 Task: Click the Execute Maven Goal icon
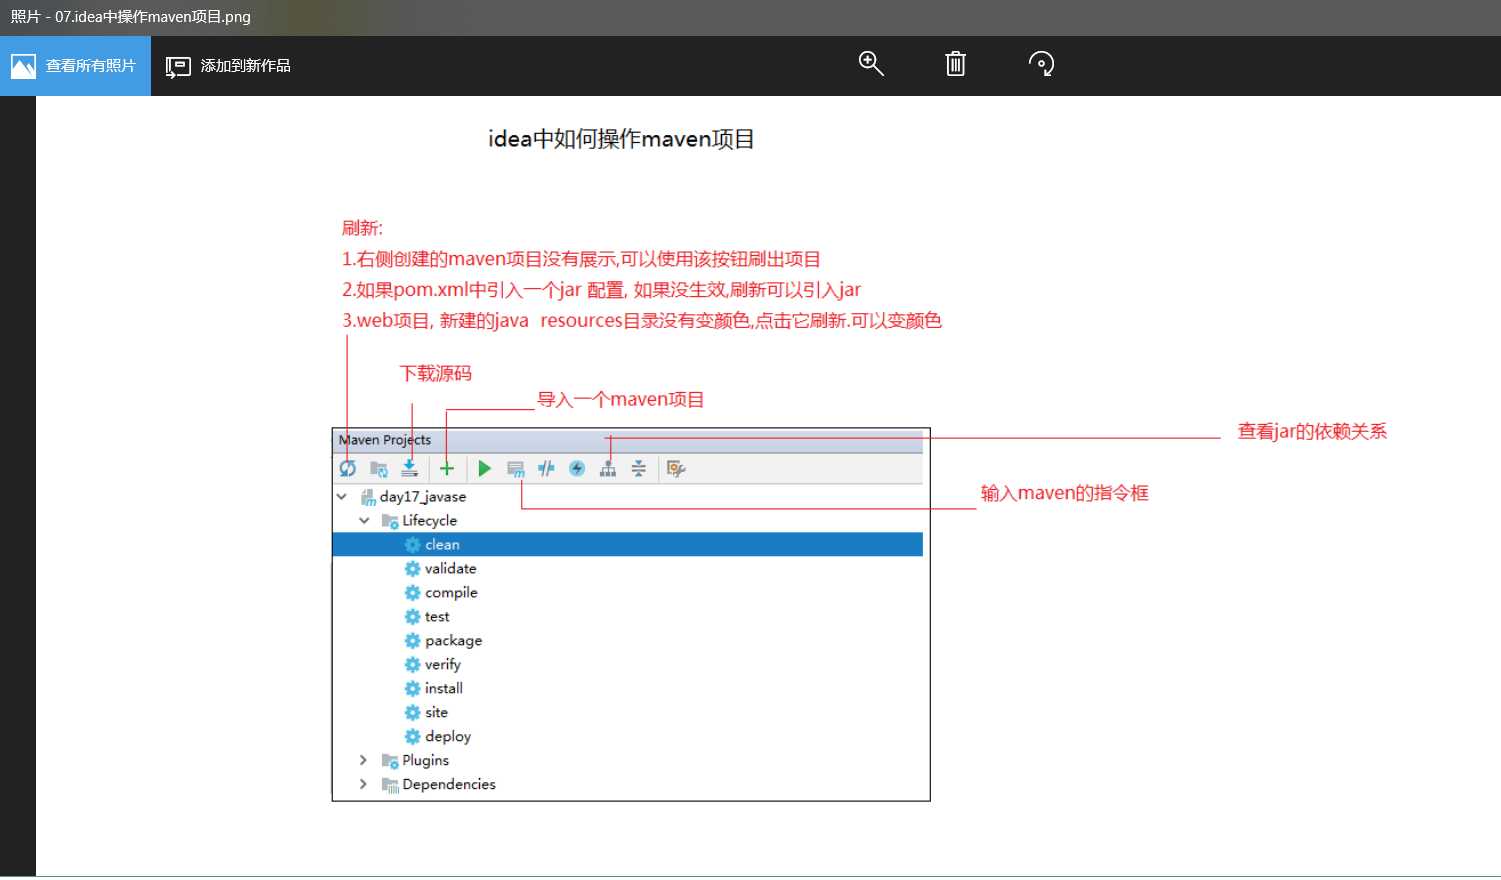coord(516,468)
